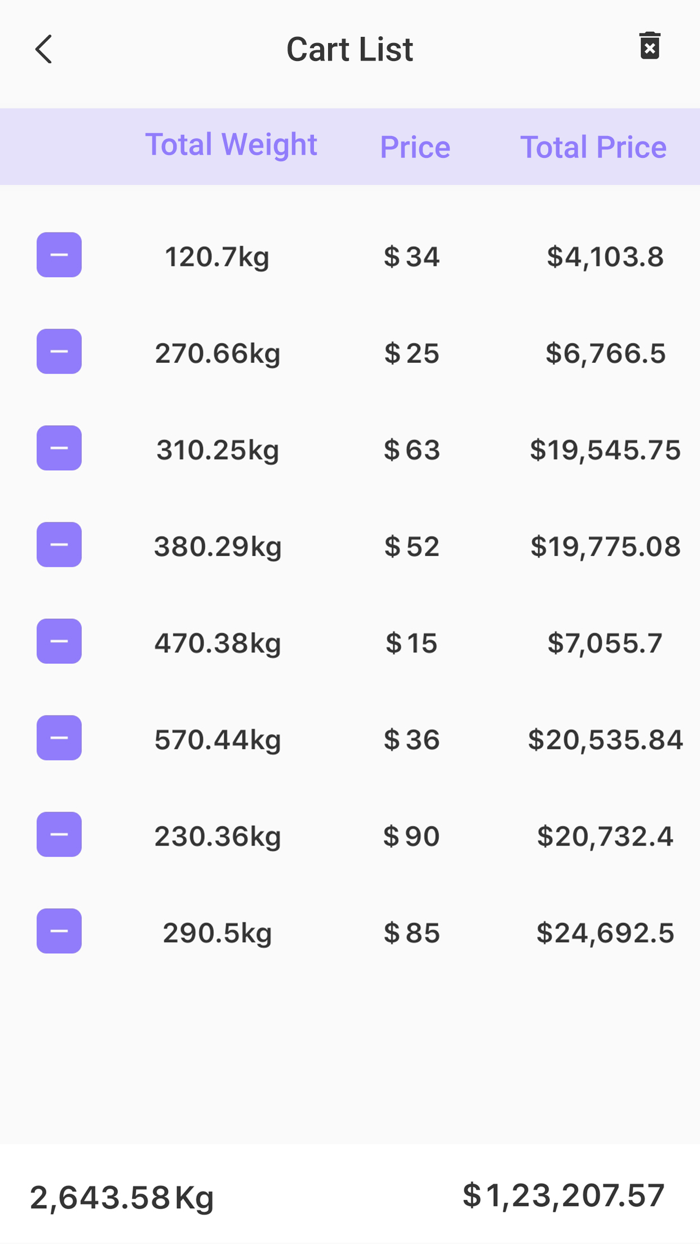Tap the Cart List title text
The width and height of the screenshot is (700, 1244).
click(350, 48)
